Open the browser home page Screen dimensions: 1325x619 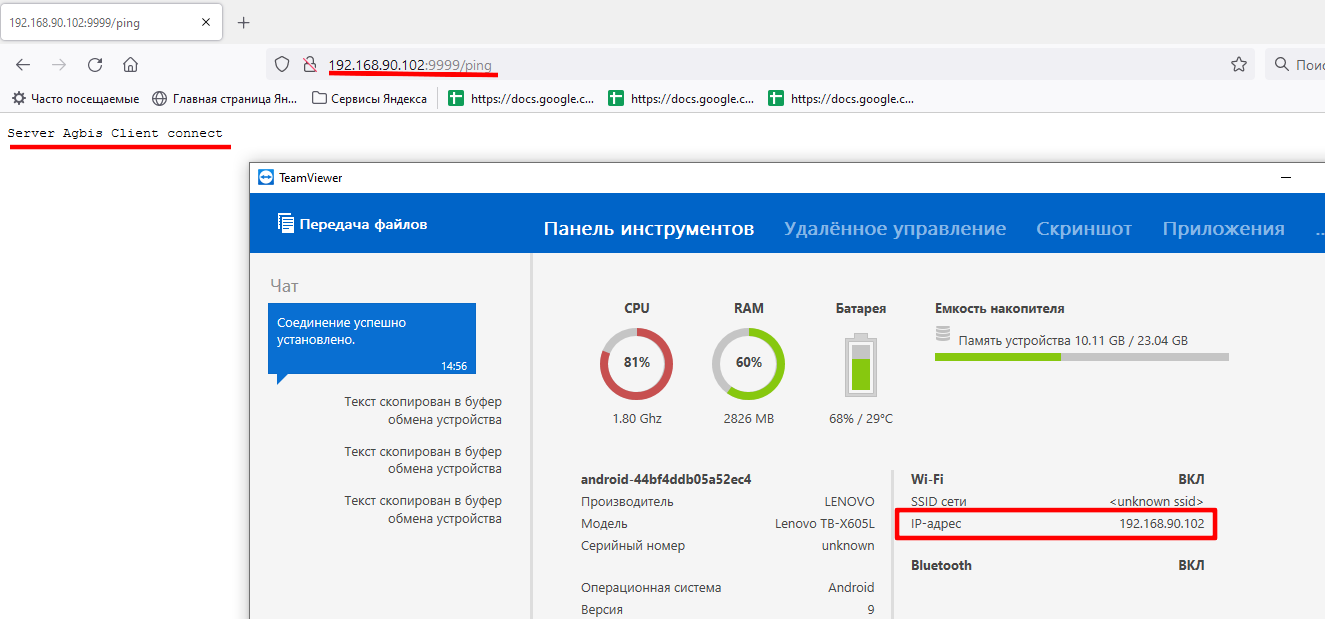point(130,65)
